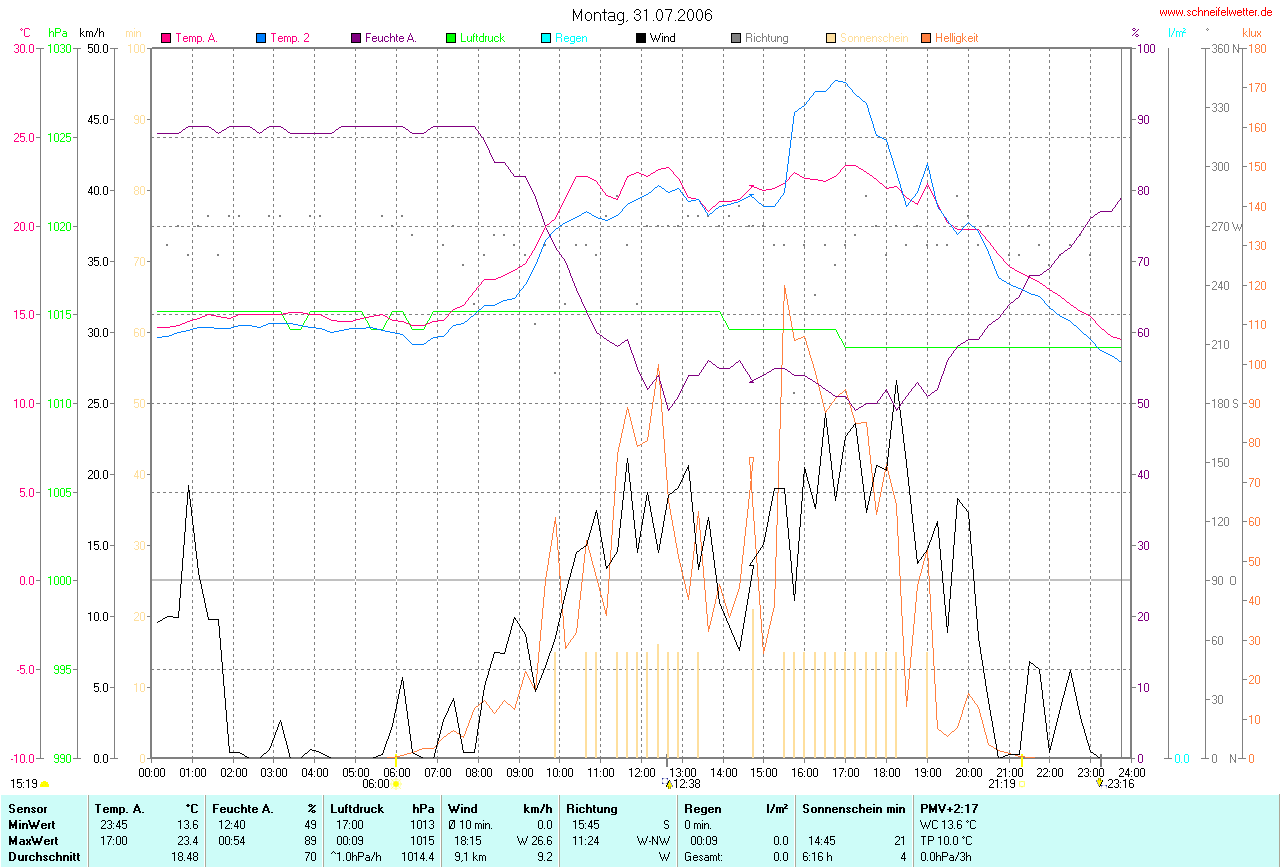
Task: Click the black Wind legend swatch
Action: (x=641, y=38)
